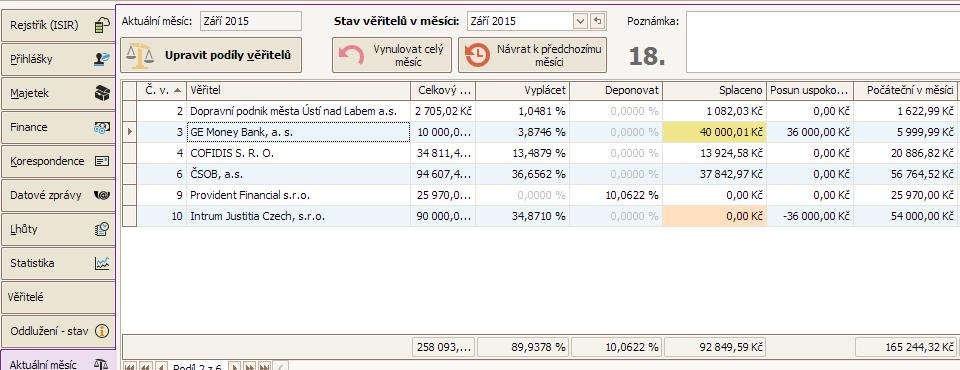
Task: Click into the Poznámka text field
Action: click(x=823, y=42)
